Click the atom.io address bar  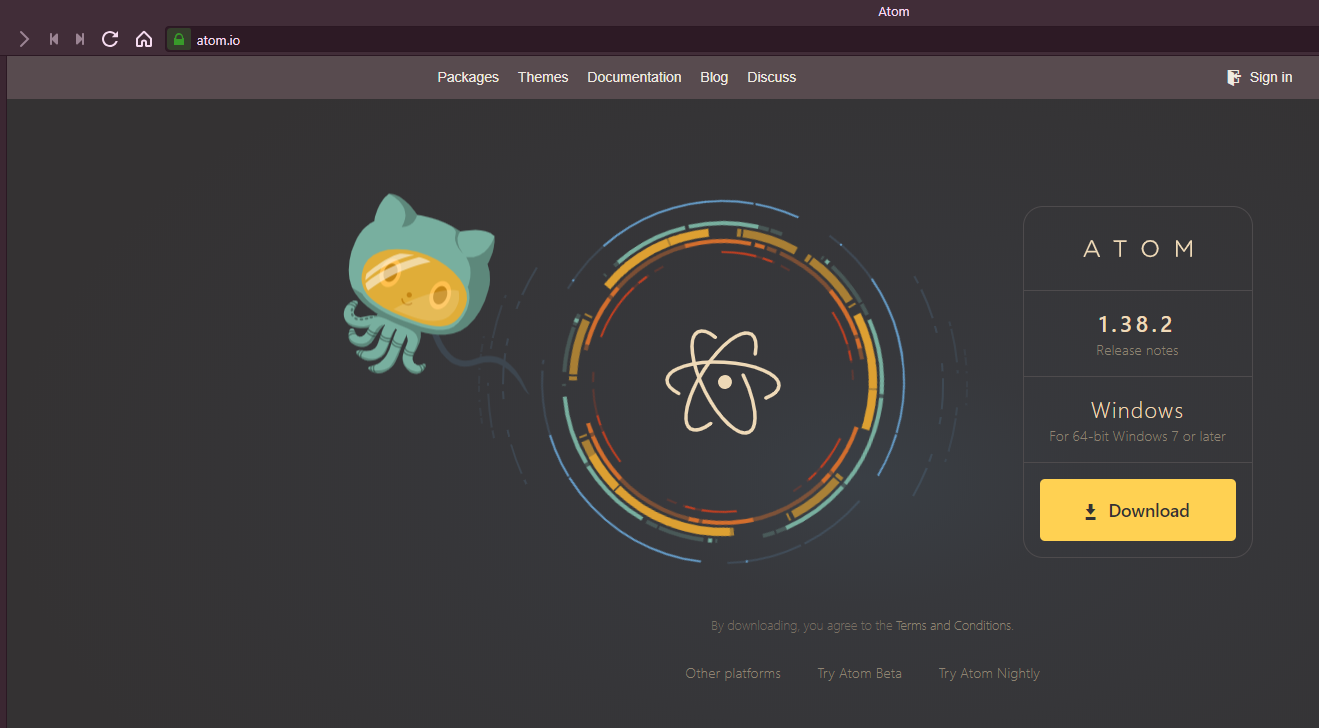pos(222,39)
